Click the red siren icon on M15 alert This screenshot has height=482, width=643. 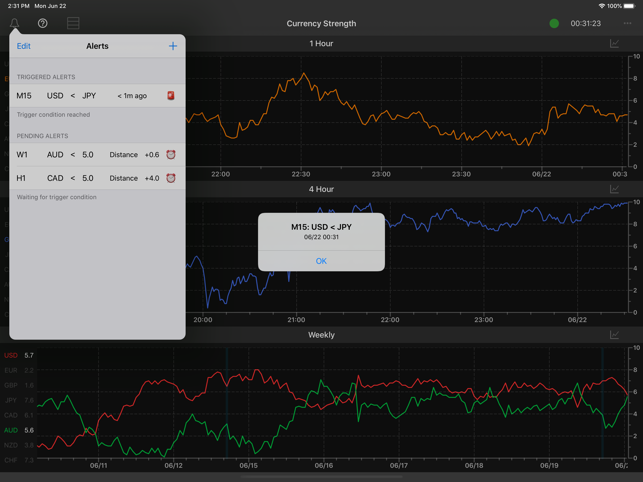pyautogui.click(x=171, y=96)
